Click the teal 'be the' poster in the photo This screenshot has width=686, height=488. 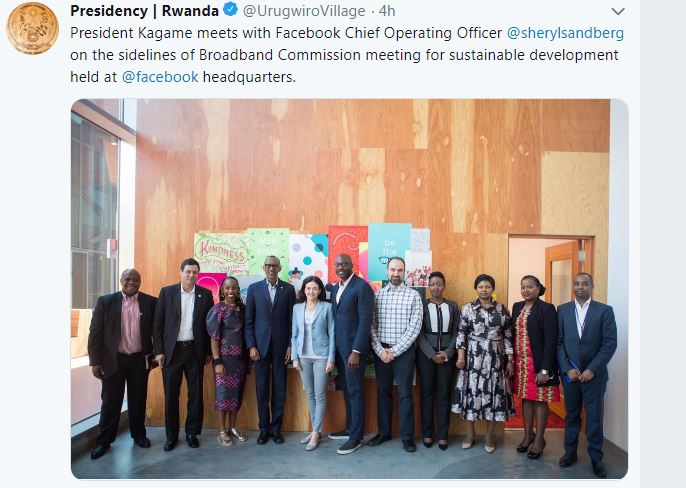tap(389, 251)
